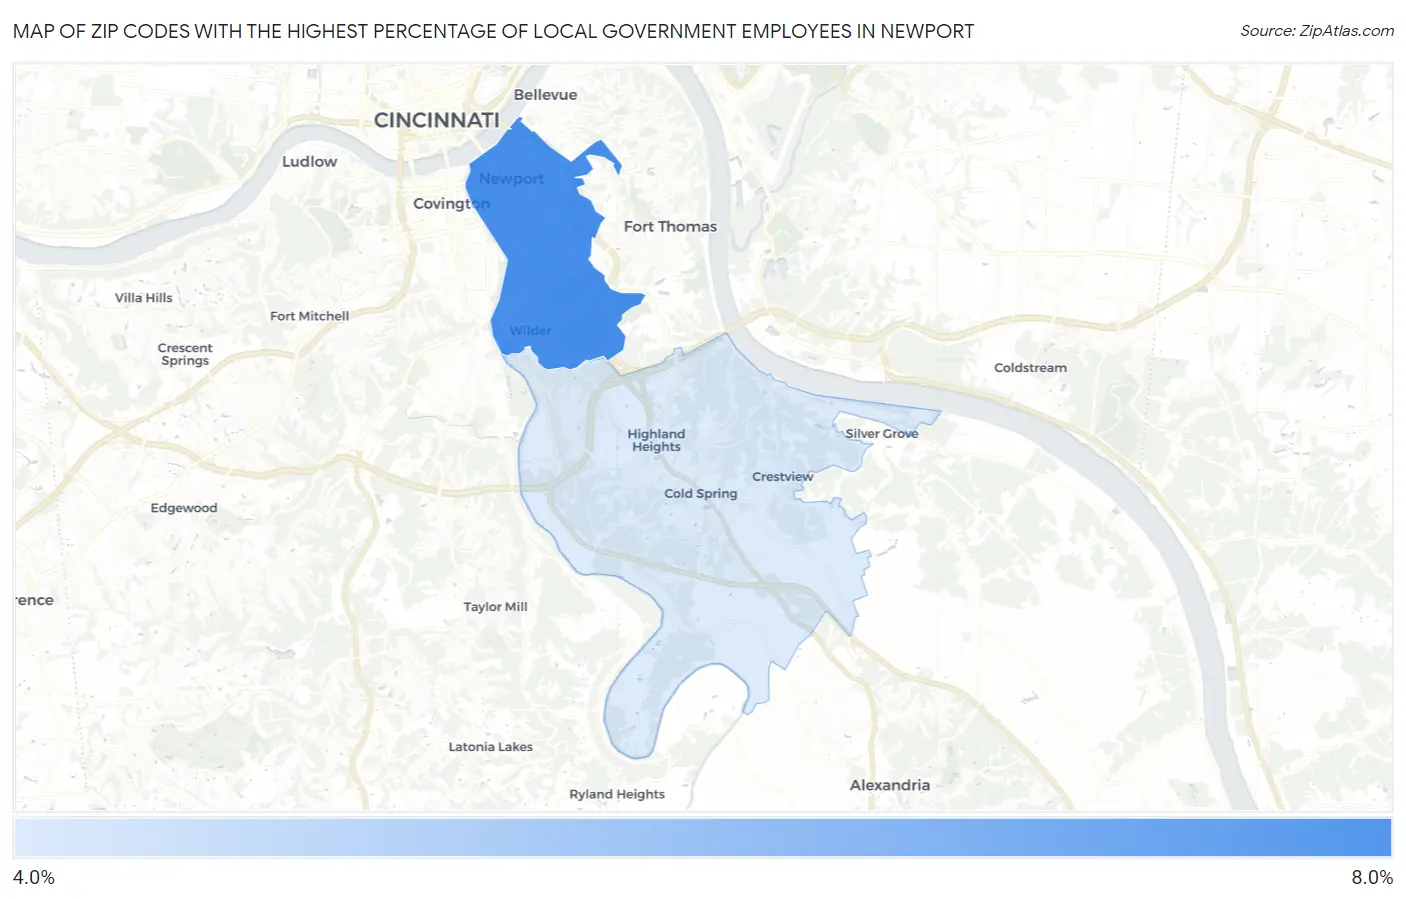Click the Crestview map label
This screenshot has height=899, width=1406.
782,477
